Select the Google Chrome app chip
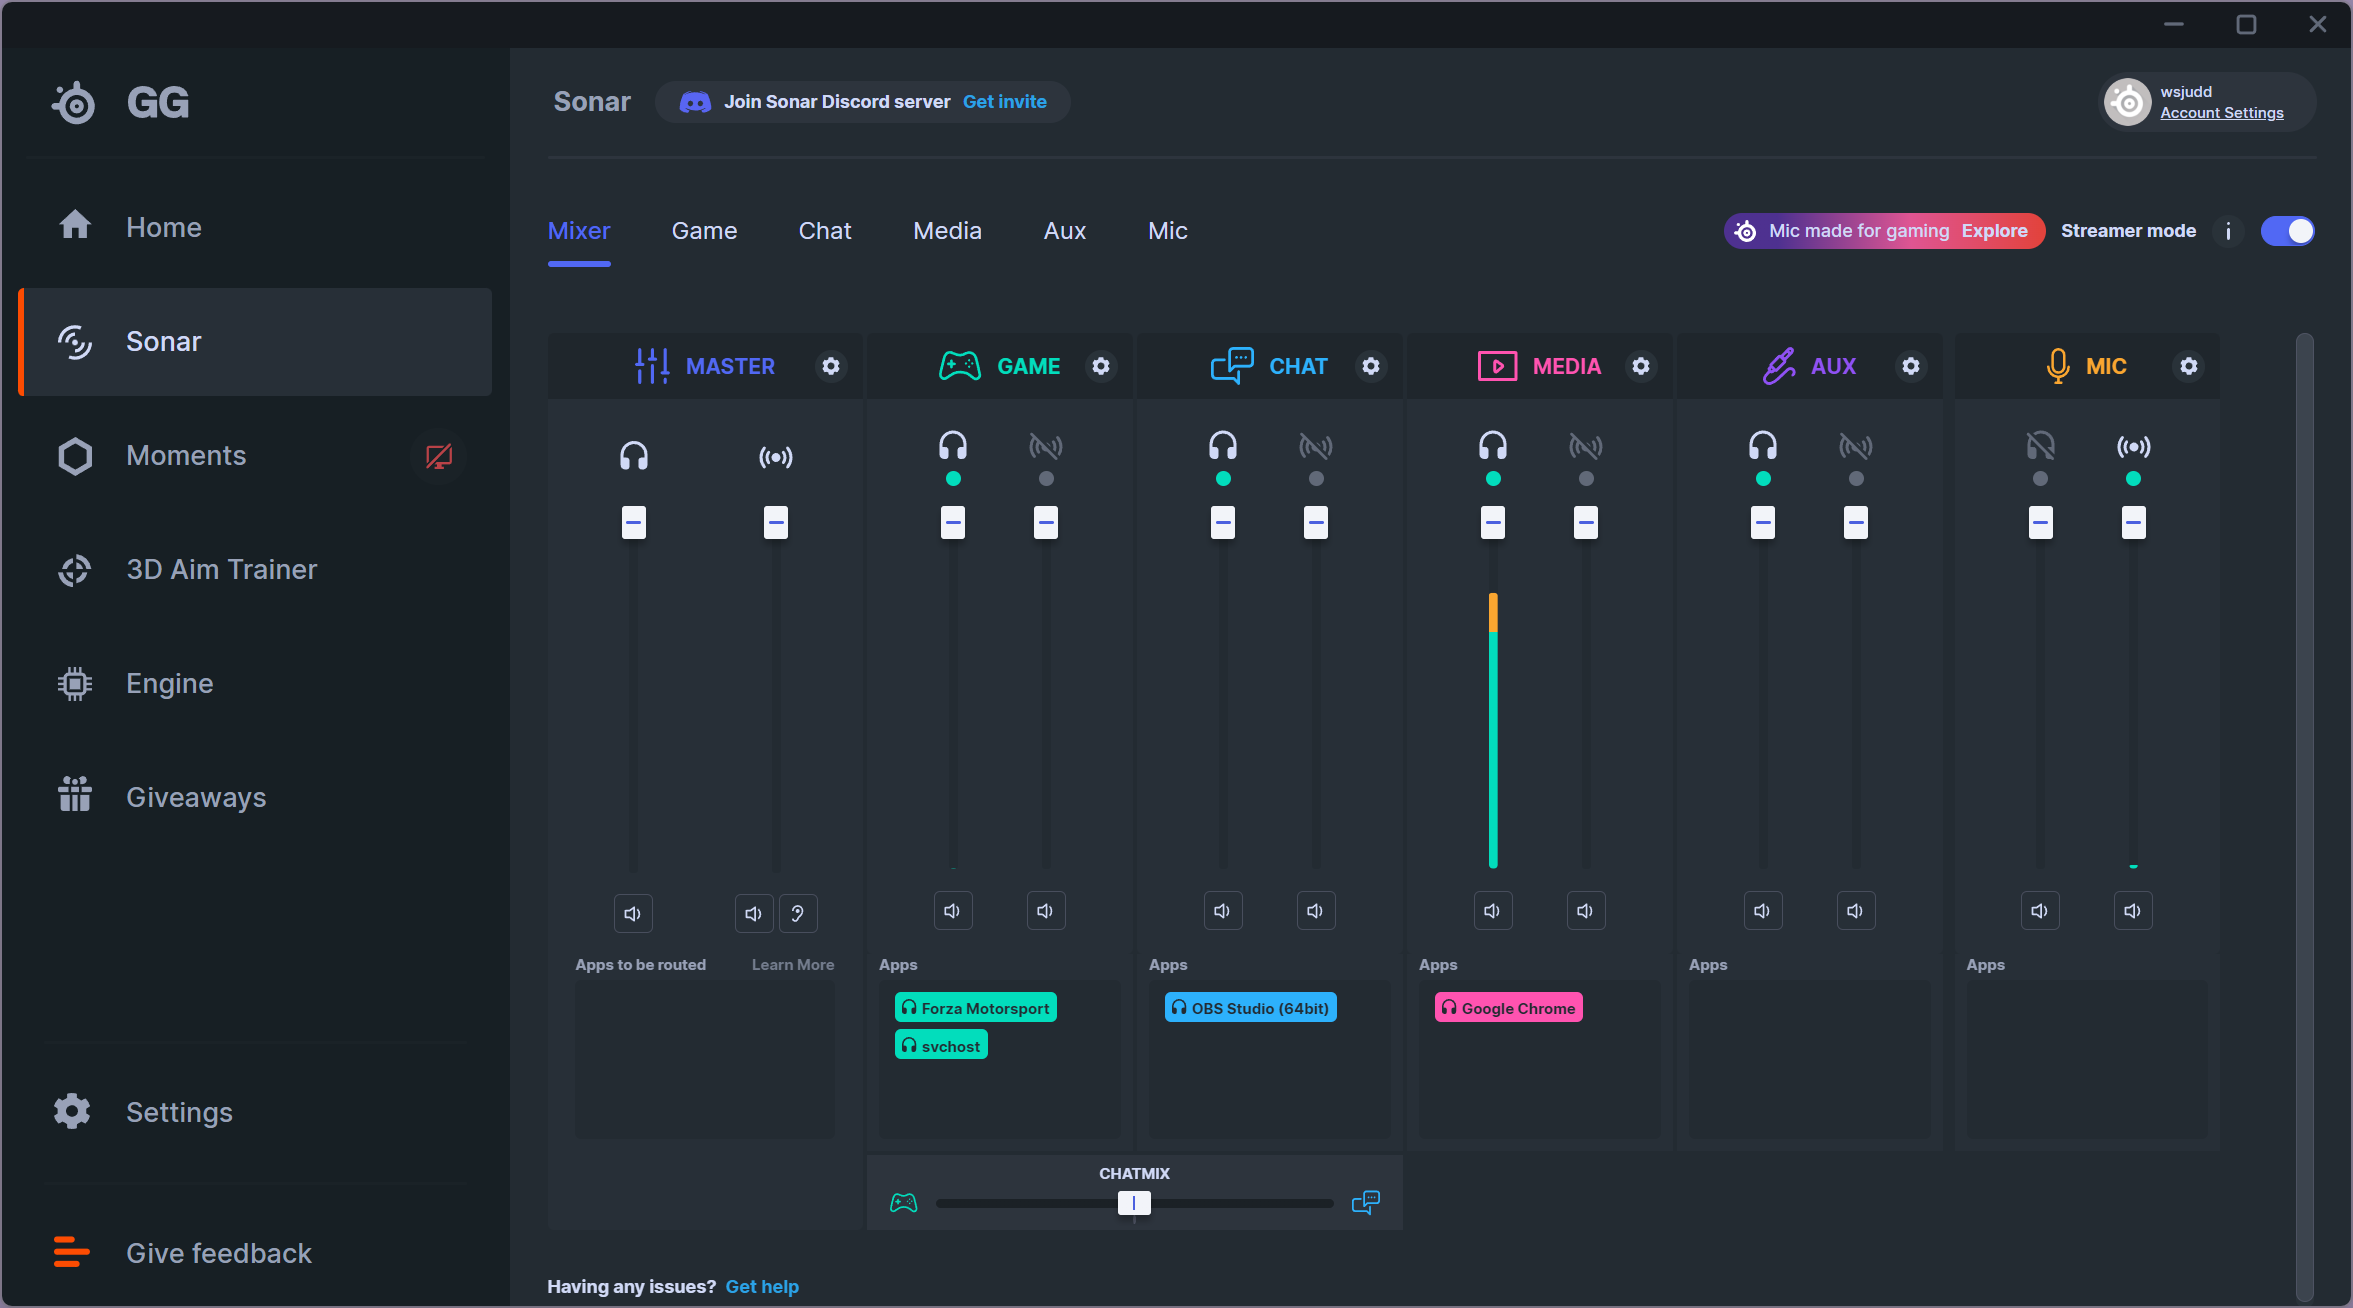The image size is (2353, 1308). 1508,1008
